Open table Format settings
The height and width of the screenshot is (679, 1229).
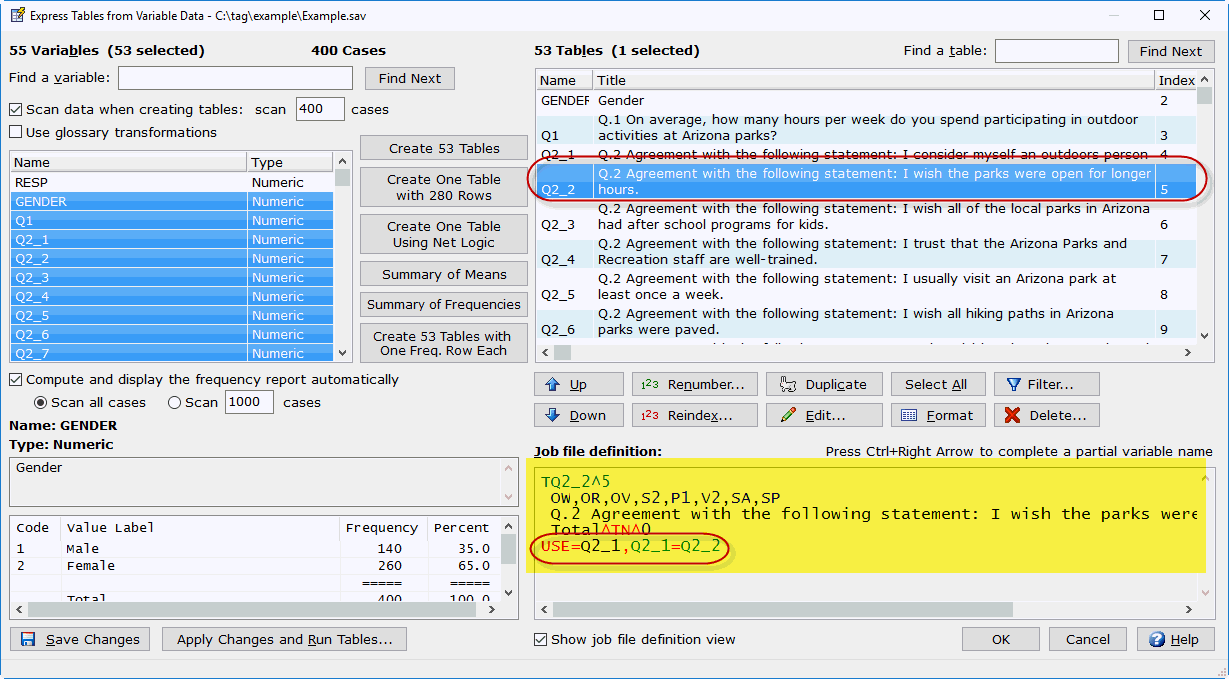click(x=938, y=415)
